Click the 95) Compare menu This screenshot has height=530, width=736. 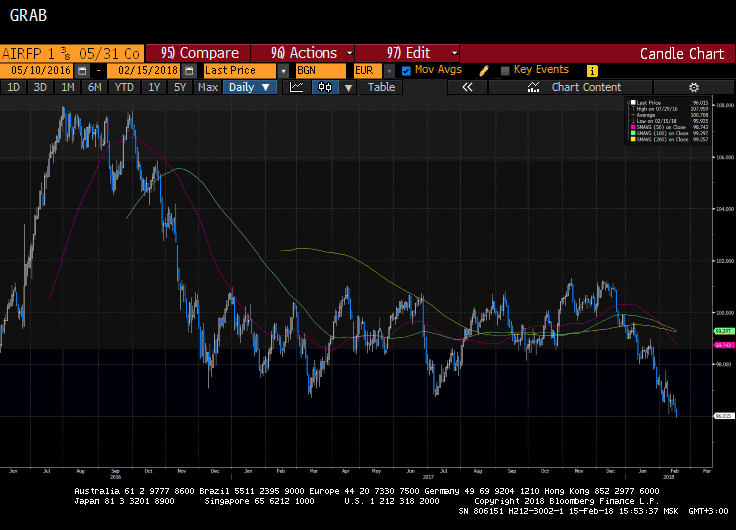[x=198, y=53]
